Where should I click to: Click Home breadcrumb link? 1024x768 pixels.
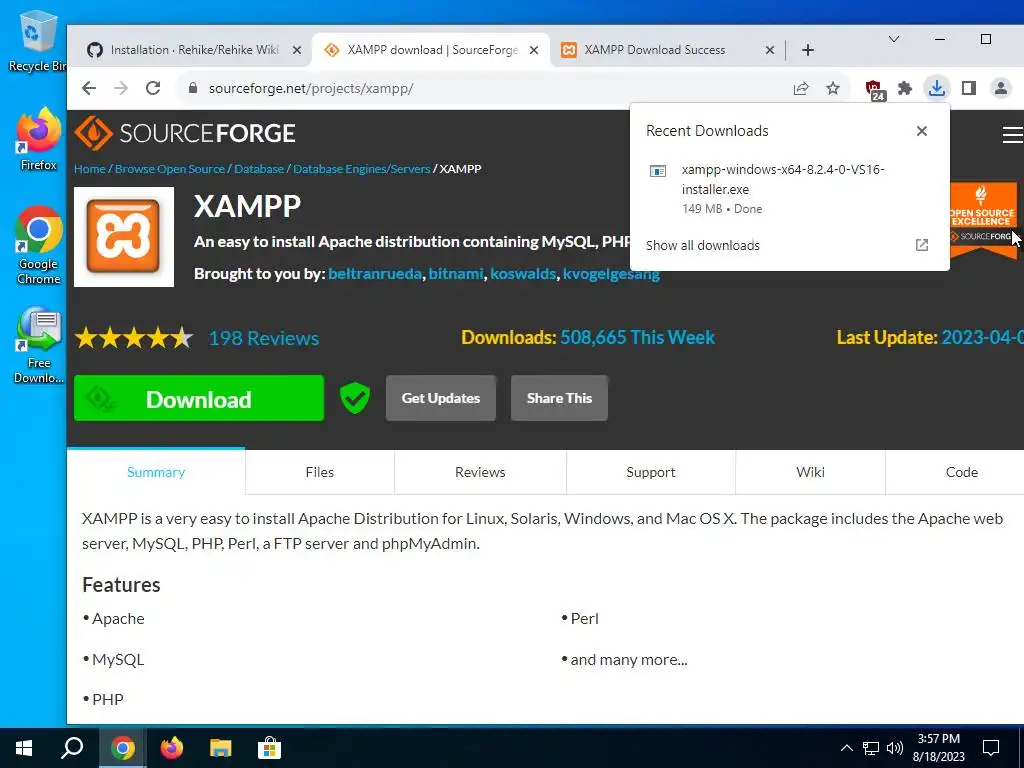(x=89, y=168)
